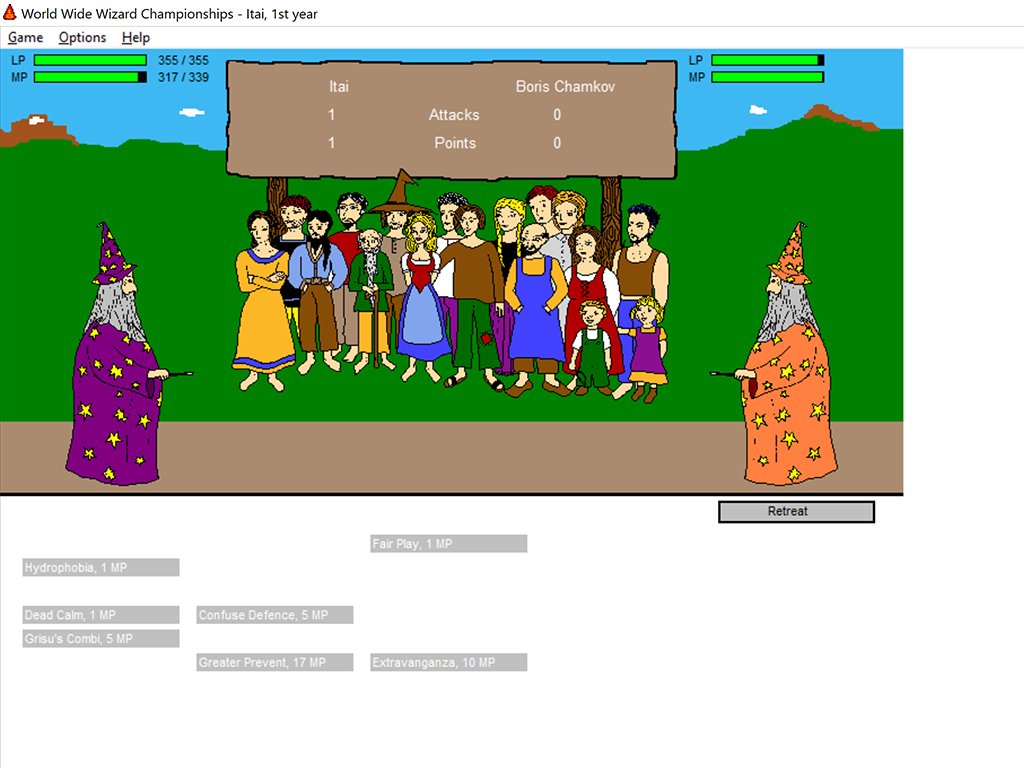Open the Help menu
This screenshot has height=768, width=1024.
[x=136, y=37]
